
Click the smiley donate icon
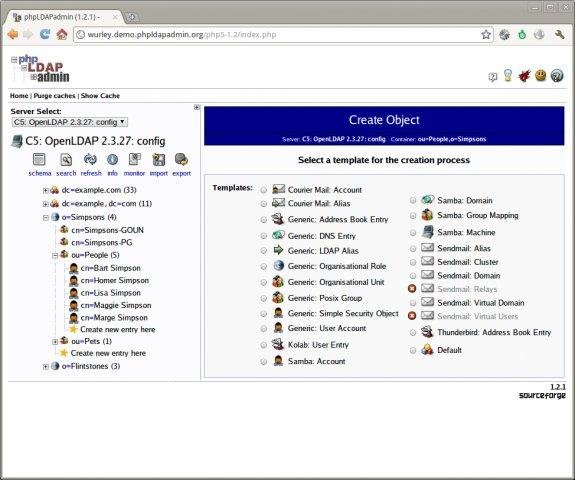click(x=541, y=76)
